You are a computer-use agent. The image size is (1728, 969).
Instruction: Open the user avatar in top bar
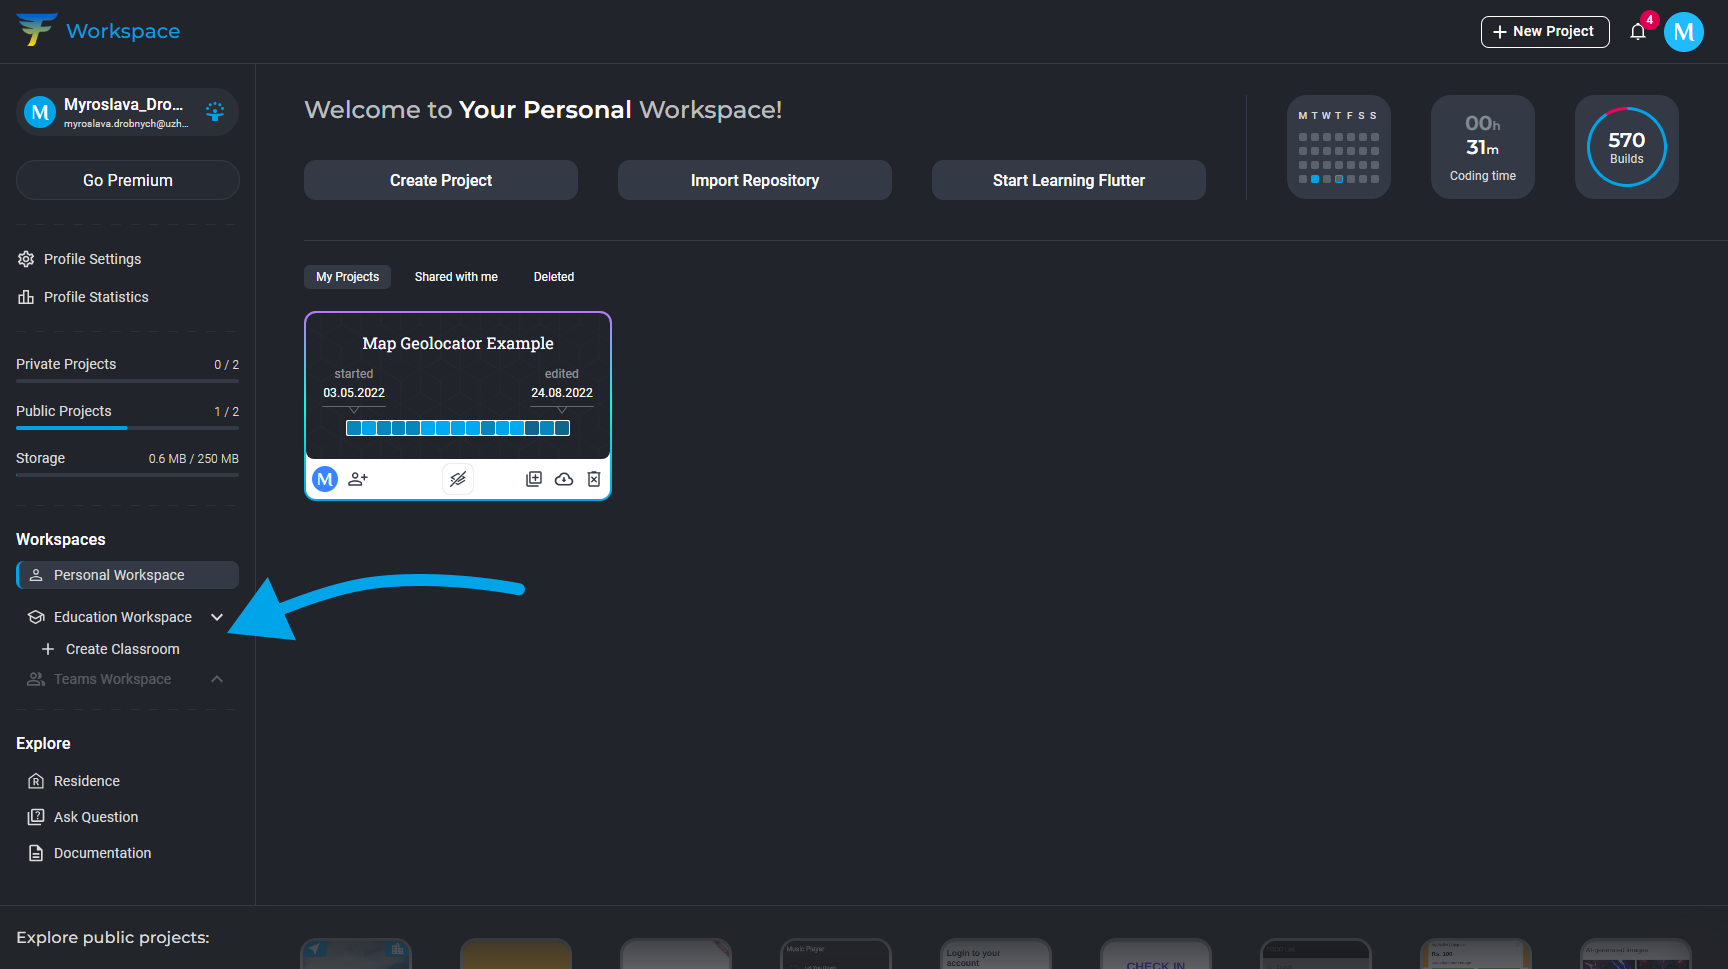click(x=1683, y=32)
